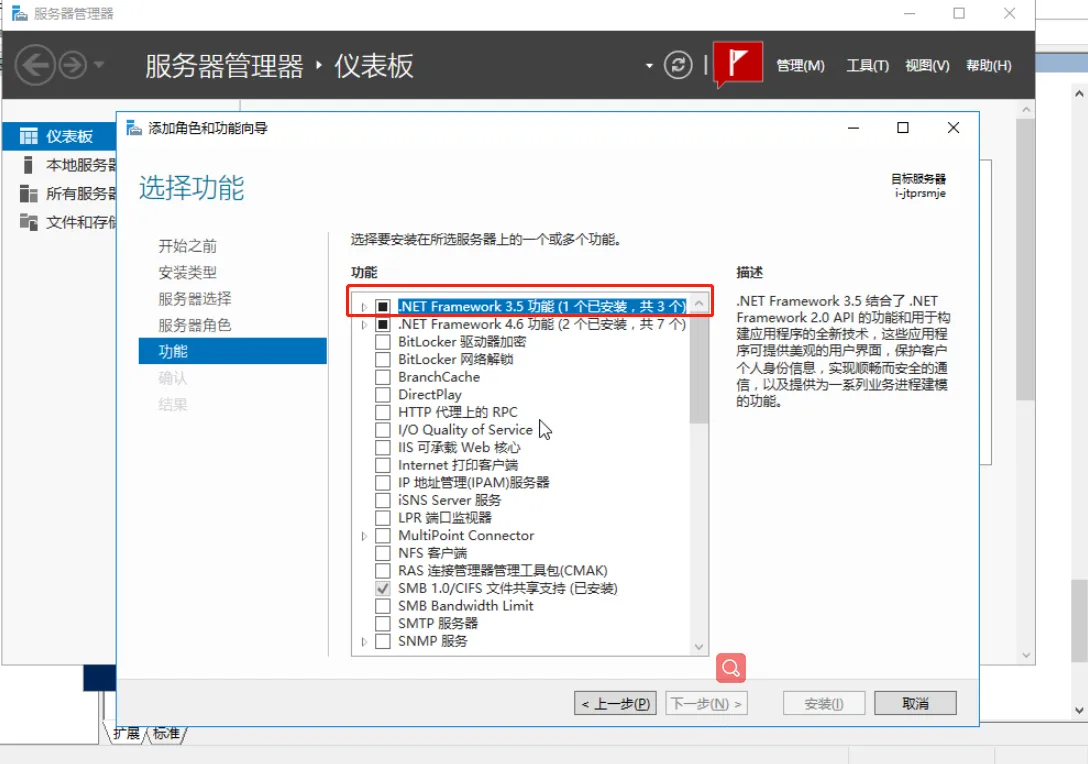Open the 工具(T) menu
1088x764 pixels.
pyautogui.click(x=866, y=64)
